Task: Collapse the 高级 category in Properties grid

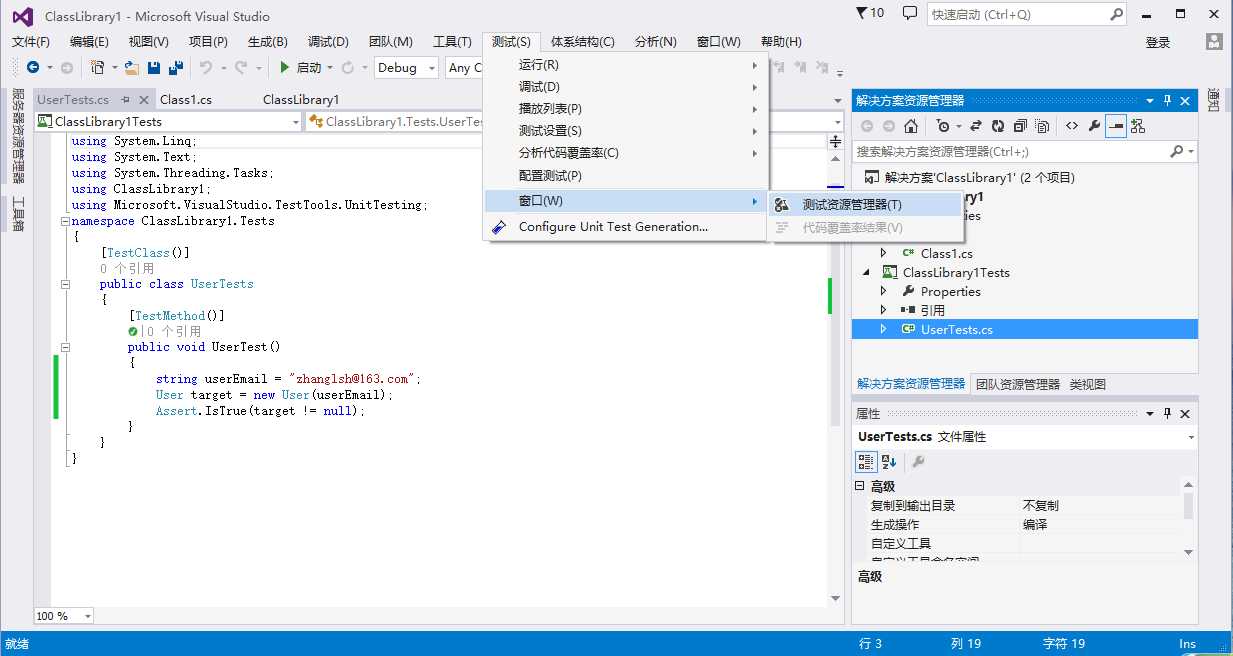Action: coord(860,486)
